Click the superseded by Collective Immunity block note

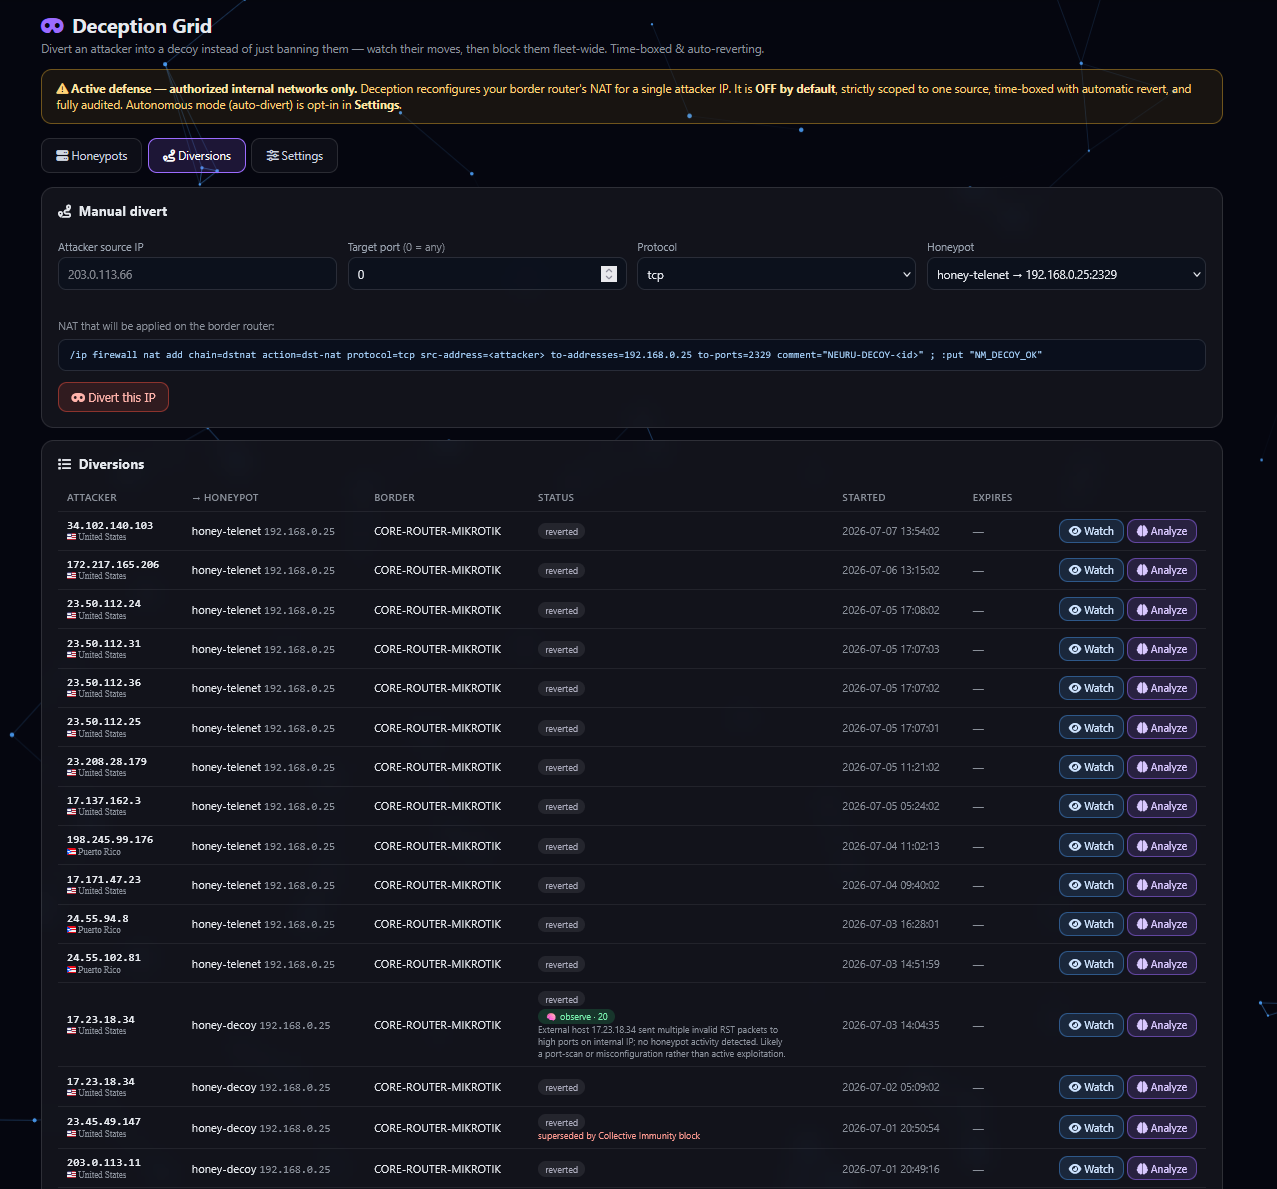click(619, 1136)
